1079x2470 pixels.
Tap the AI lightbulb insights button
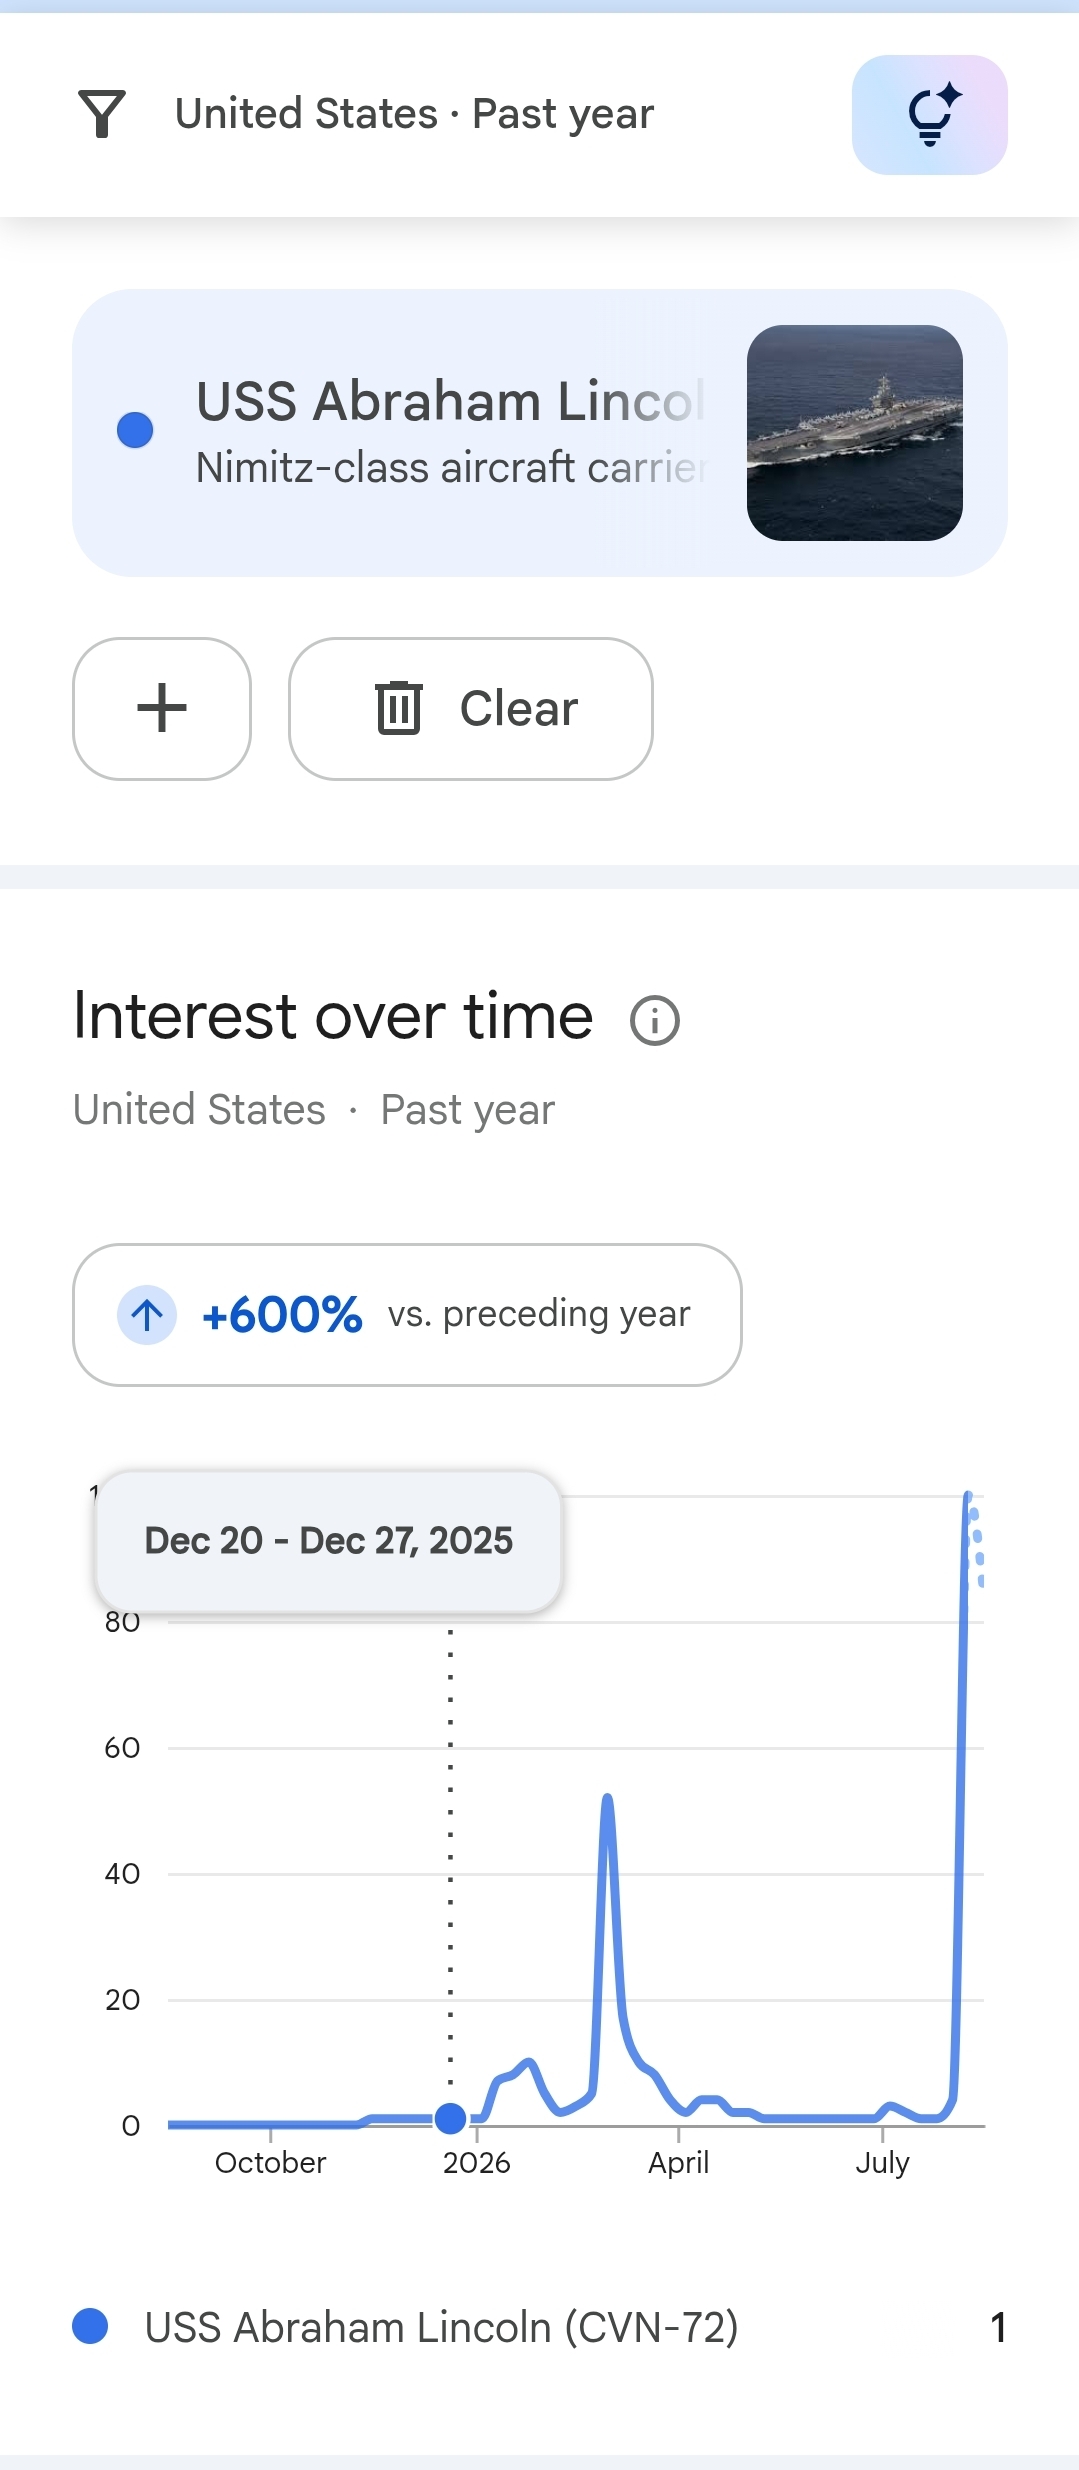click(929, 115)
